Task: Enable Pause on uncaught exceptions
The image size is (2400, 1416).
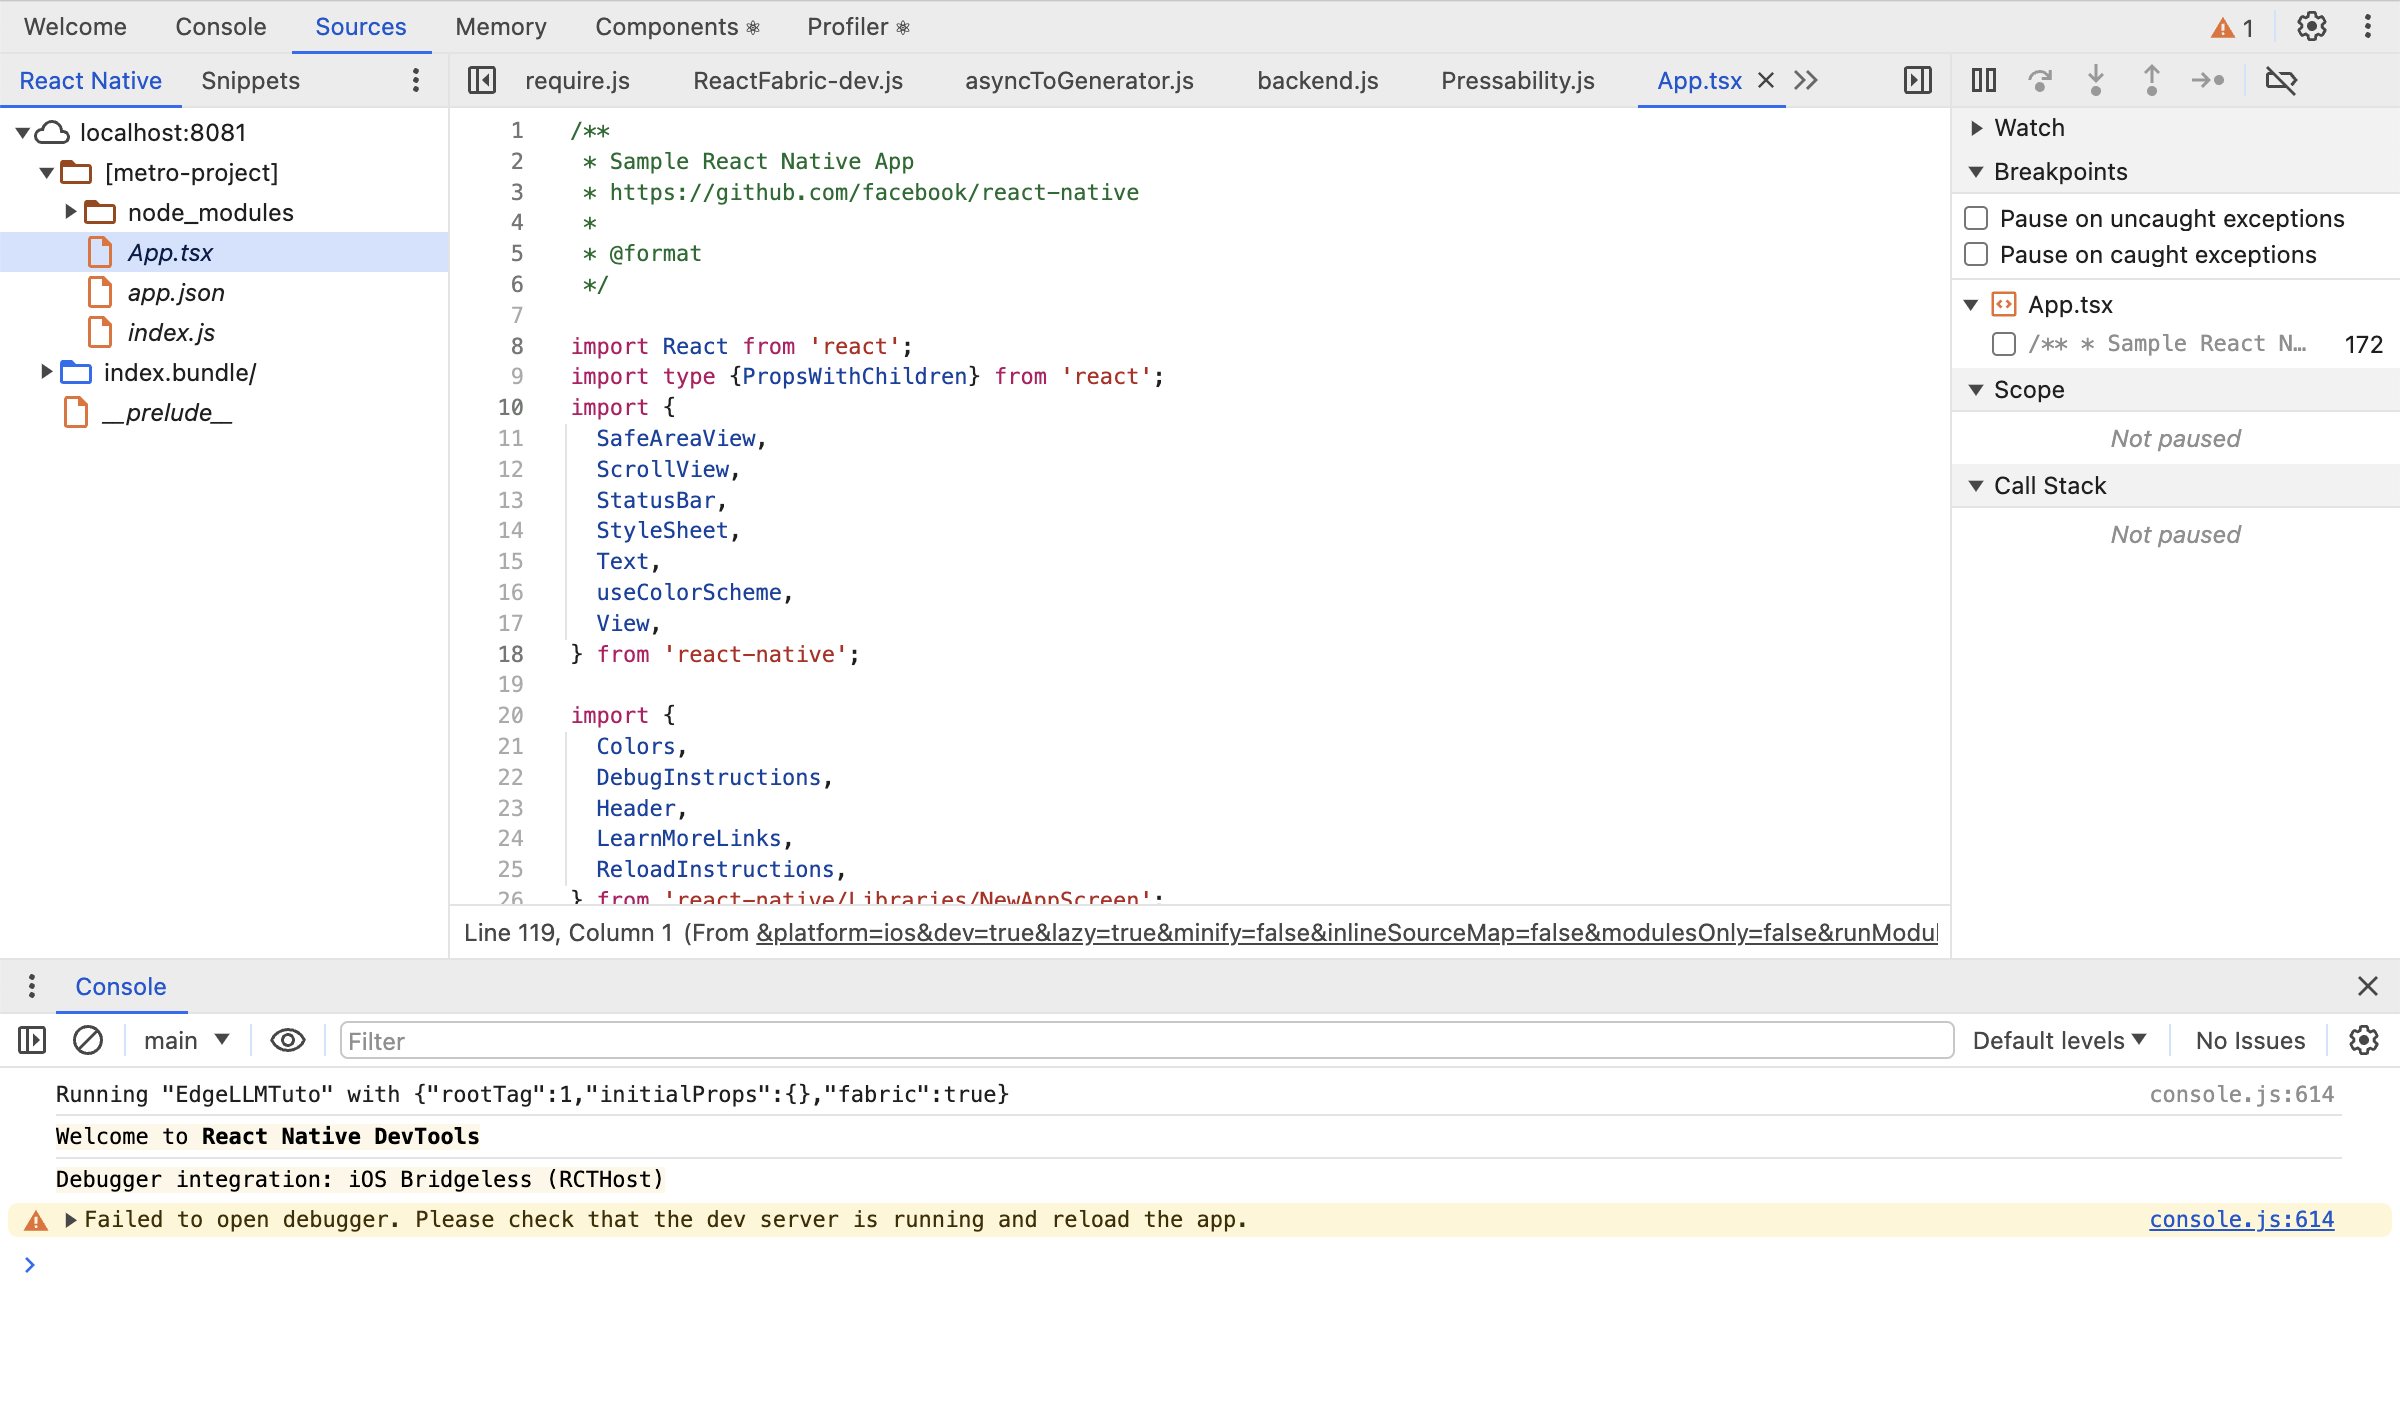Action: 1976,218
